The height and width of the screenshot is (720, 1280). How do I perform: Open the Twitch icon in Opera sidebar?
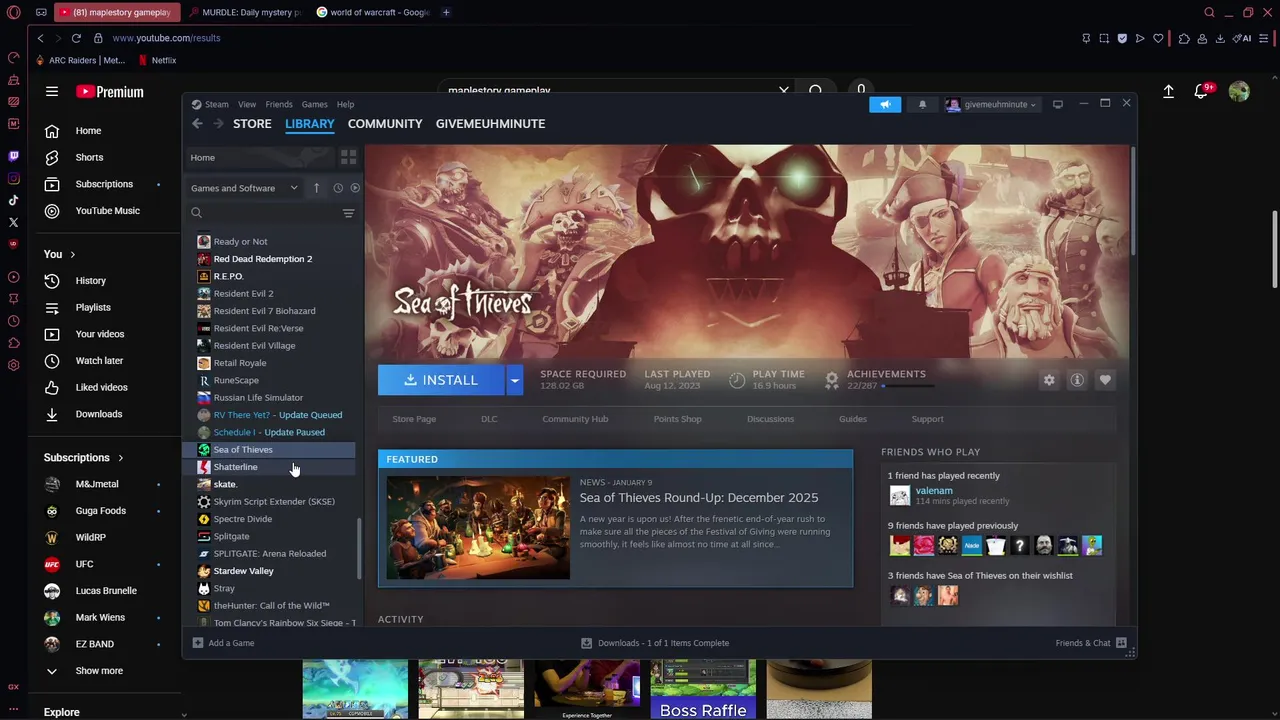13,157
